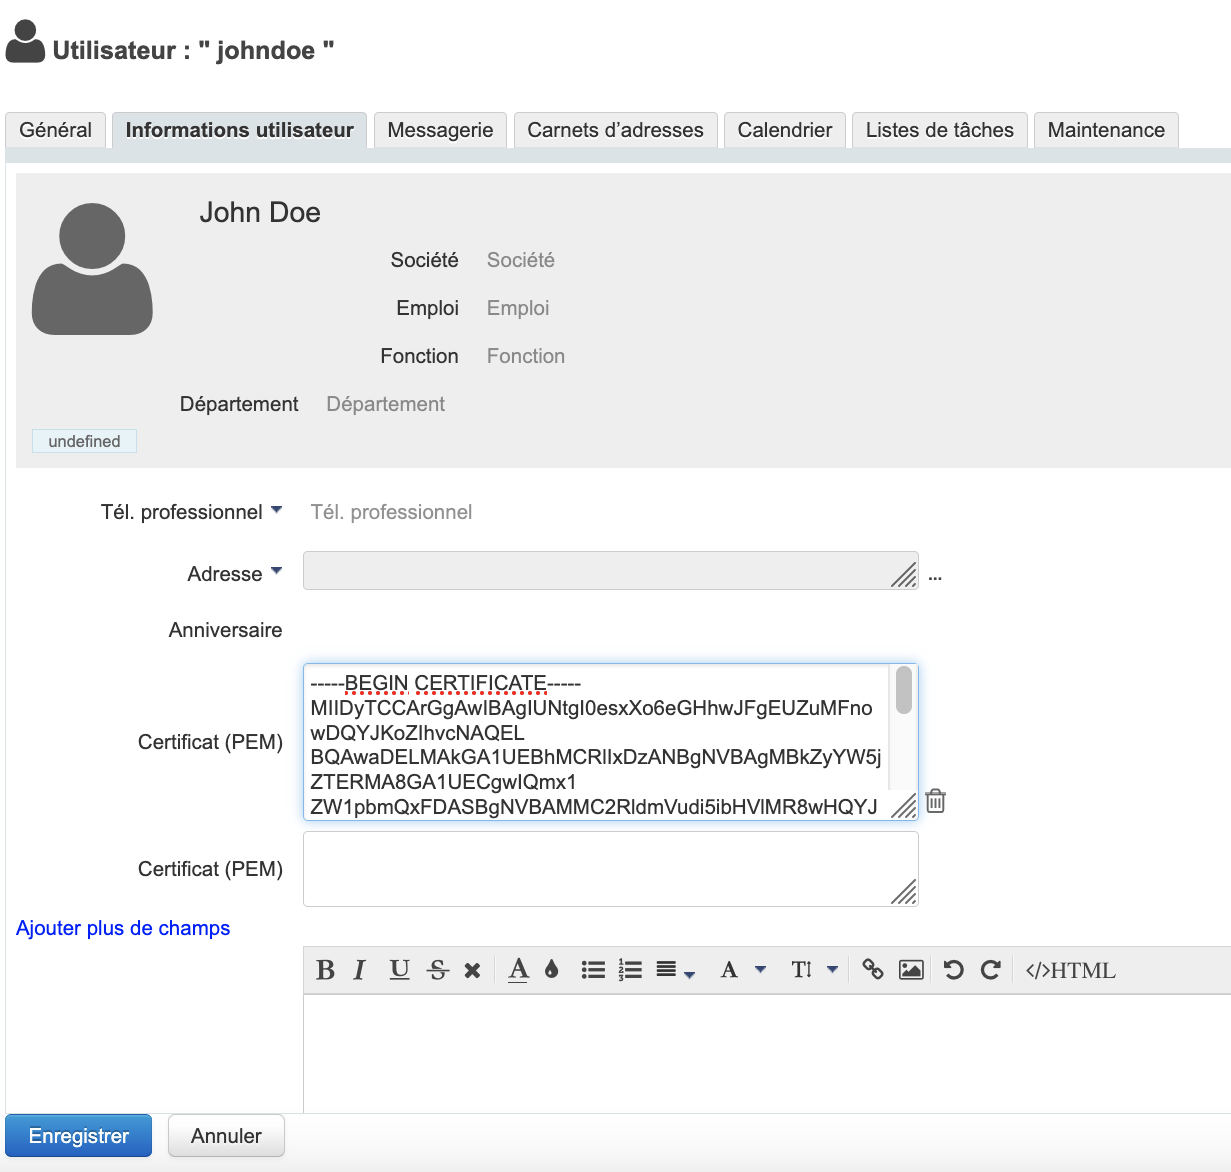Click the Ajouter plus de champs link
Image resolution: width=1231 pixels, height=1172 pixels.
click(123, 928)
